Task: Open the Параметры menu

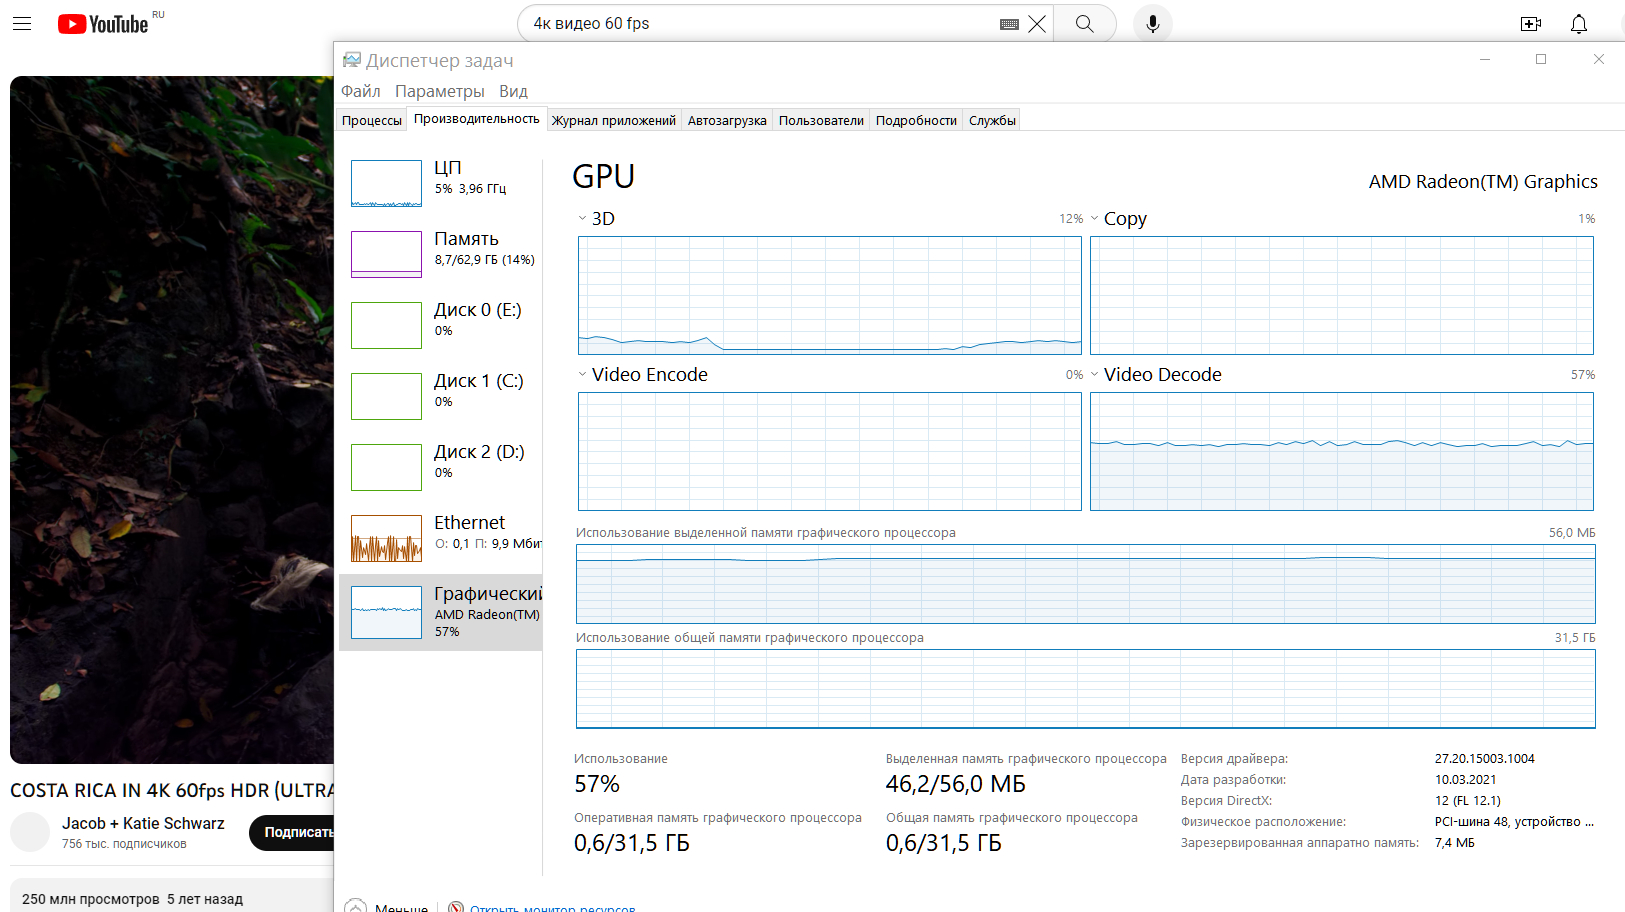Action: click(439, 91)
